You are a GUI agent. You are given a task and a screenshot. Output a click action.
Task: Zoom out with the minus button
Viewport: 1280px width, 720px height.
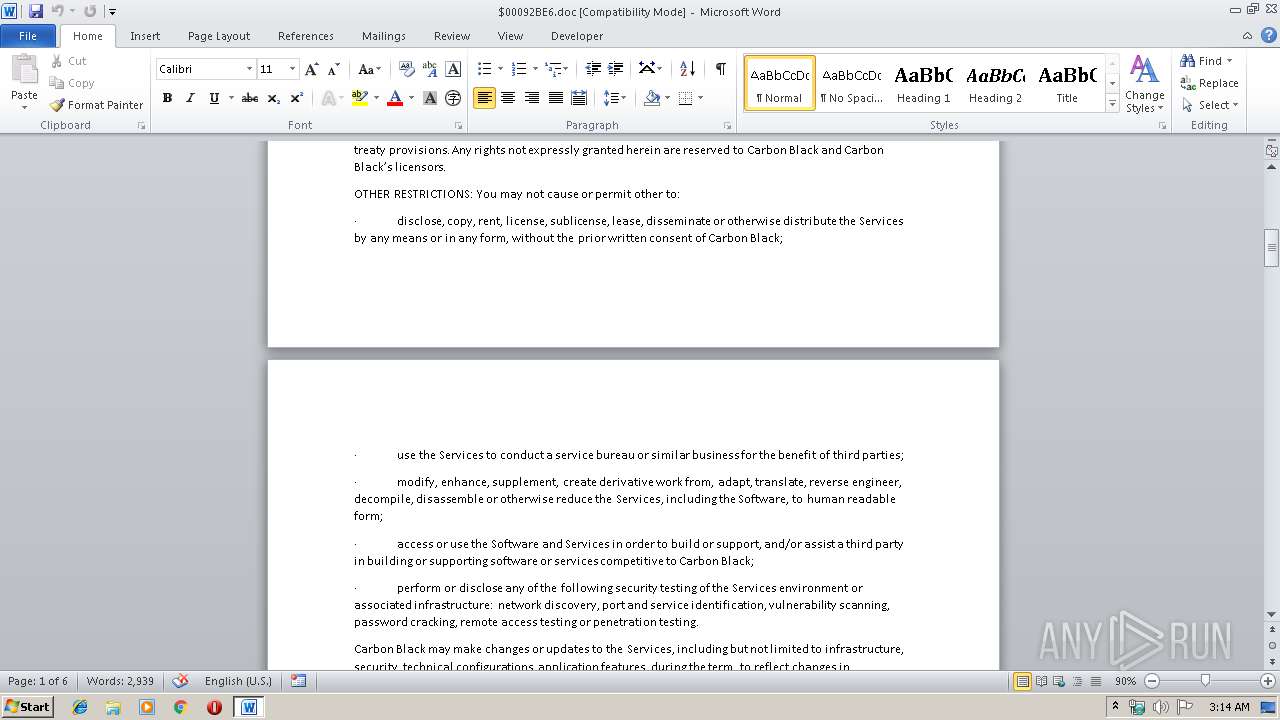click(x=1152, y=681)
